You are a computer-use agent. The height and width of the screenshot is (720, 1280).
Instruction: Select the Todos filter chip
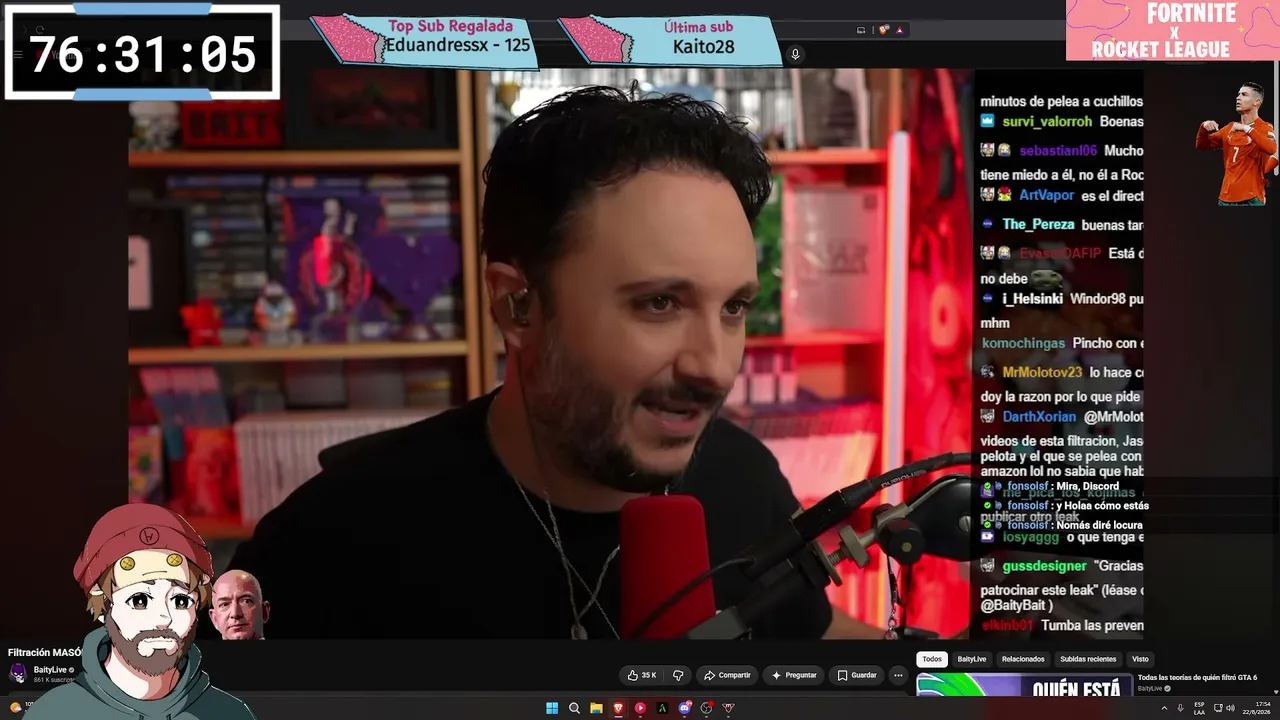click(932, 659)
